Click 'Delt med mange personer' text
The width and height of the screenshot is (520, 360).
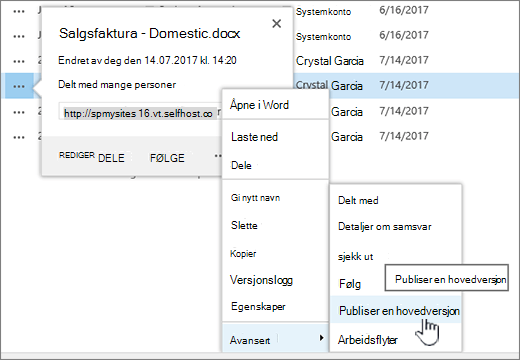tap(117, 85)
